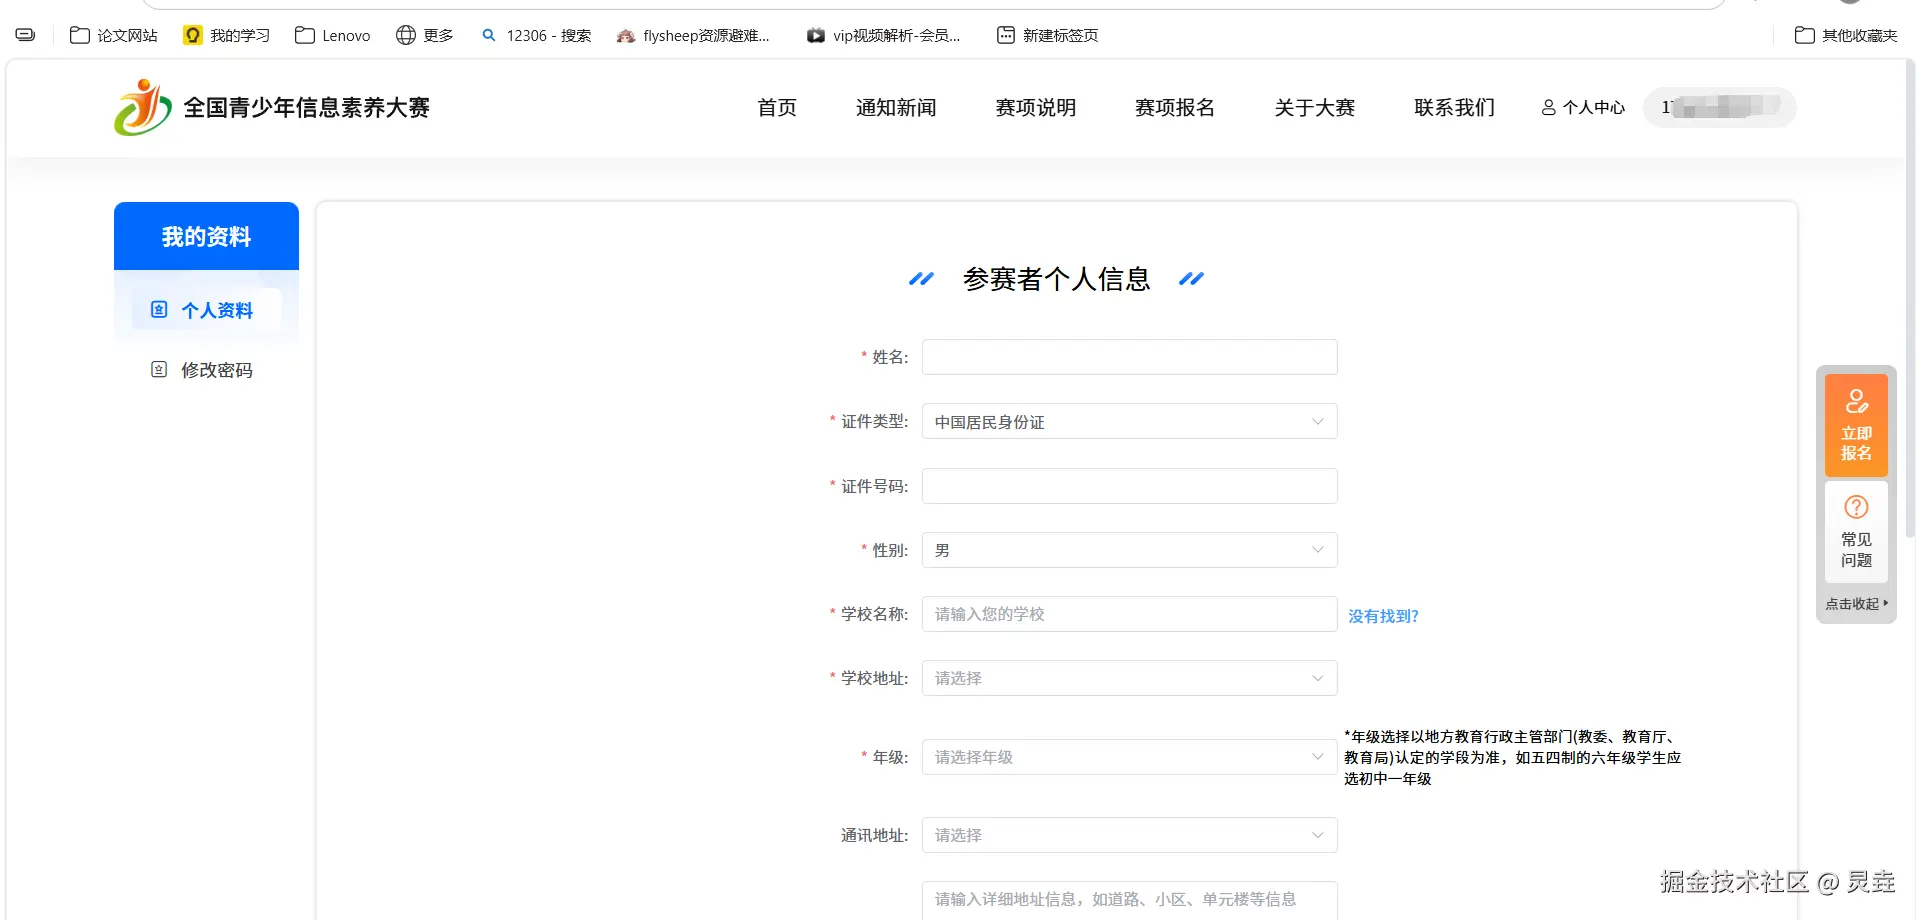This screenshot has height=920, width=1920.
Task: Click the 学校名称 input field
Action: [1129, 614]
